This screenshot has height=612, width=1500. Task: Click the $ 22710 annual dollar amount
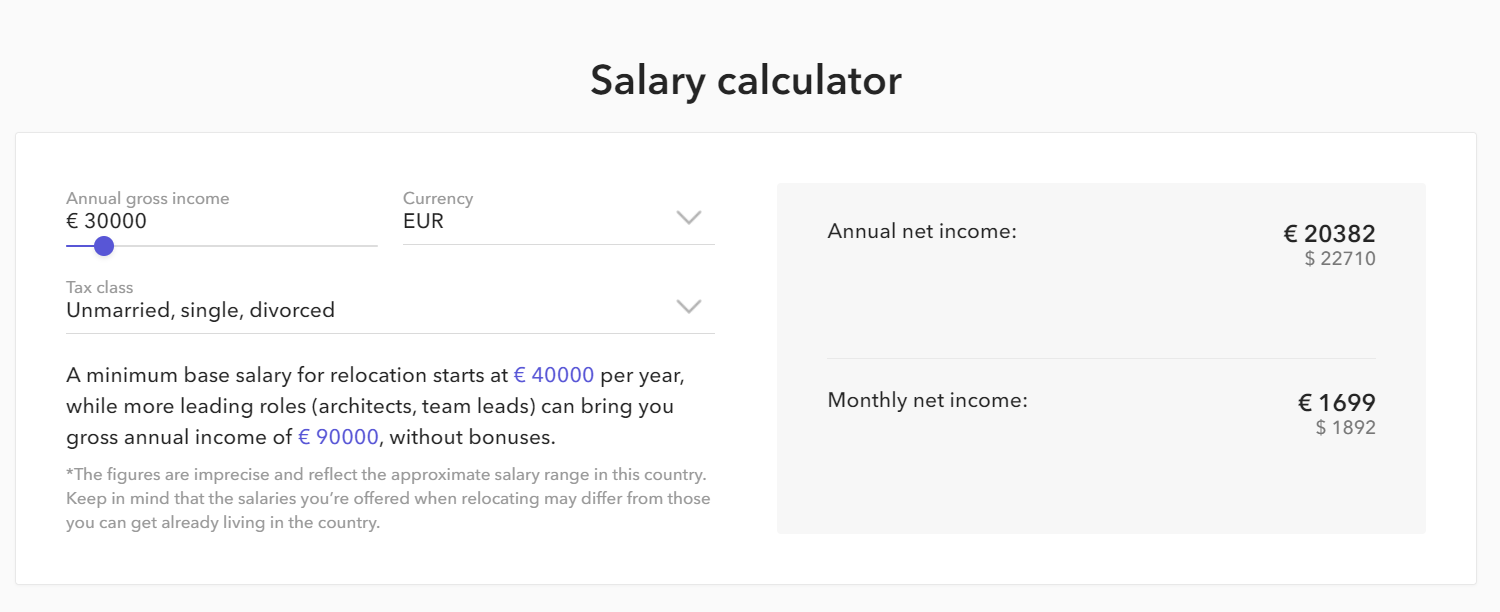click(1340, 259)
